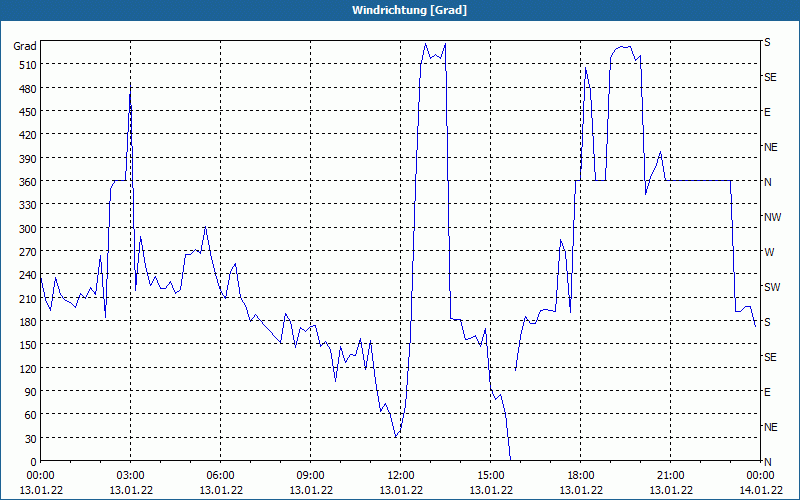Click the 21:00 time label
The image size is (800, 500).
(x=670, y=476)
